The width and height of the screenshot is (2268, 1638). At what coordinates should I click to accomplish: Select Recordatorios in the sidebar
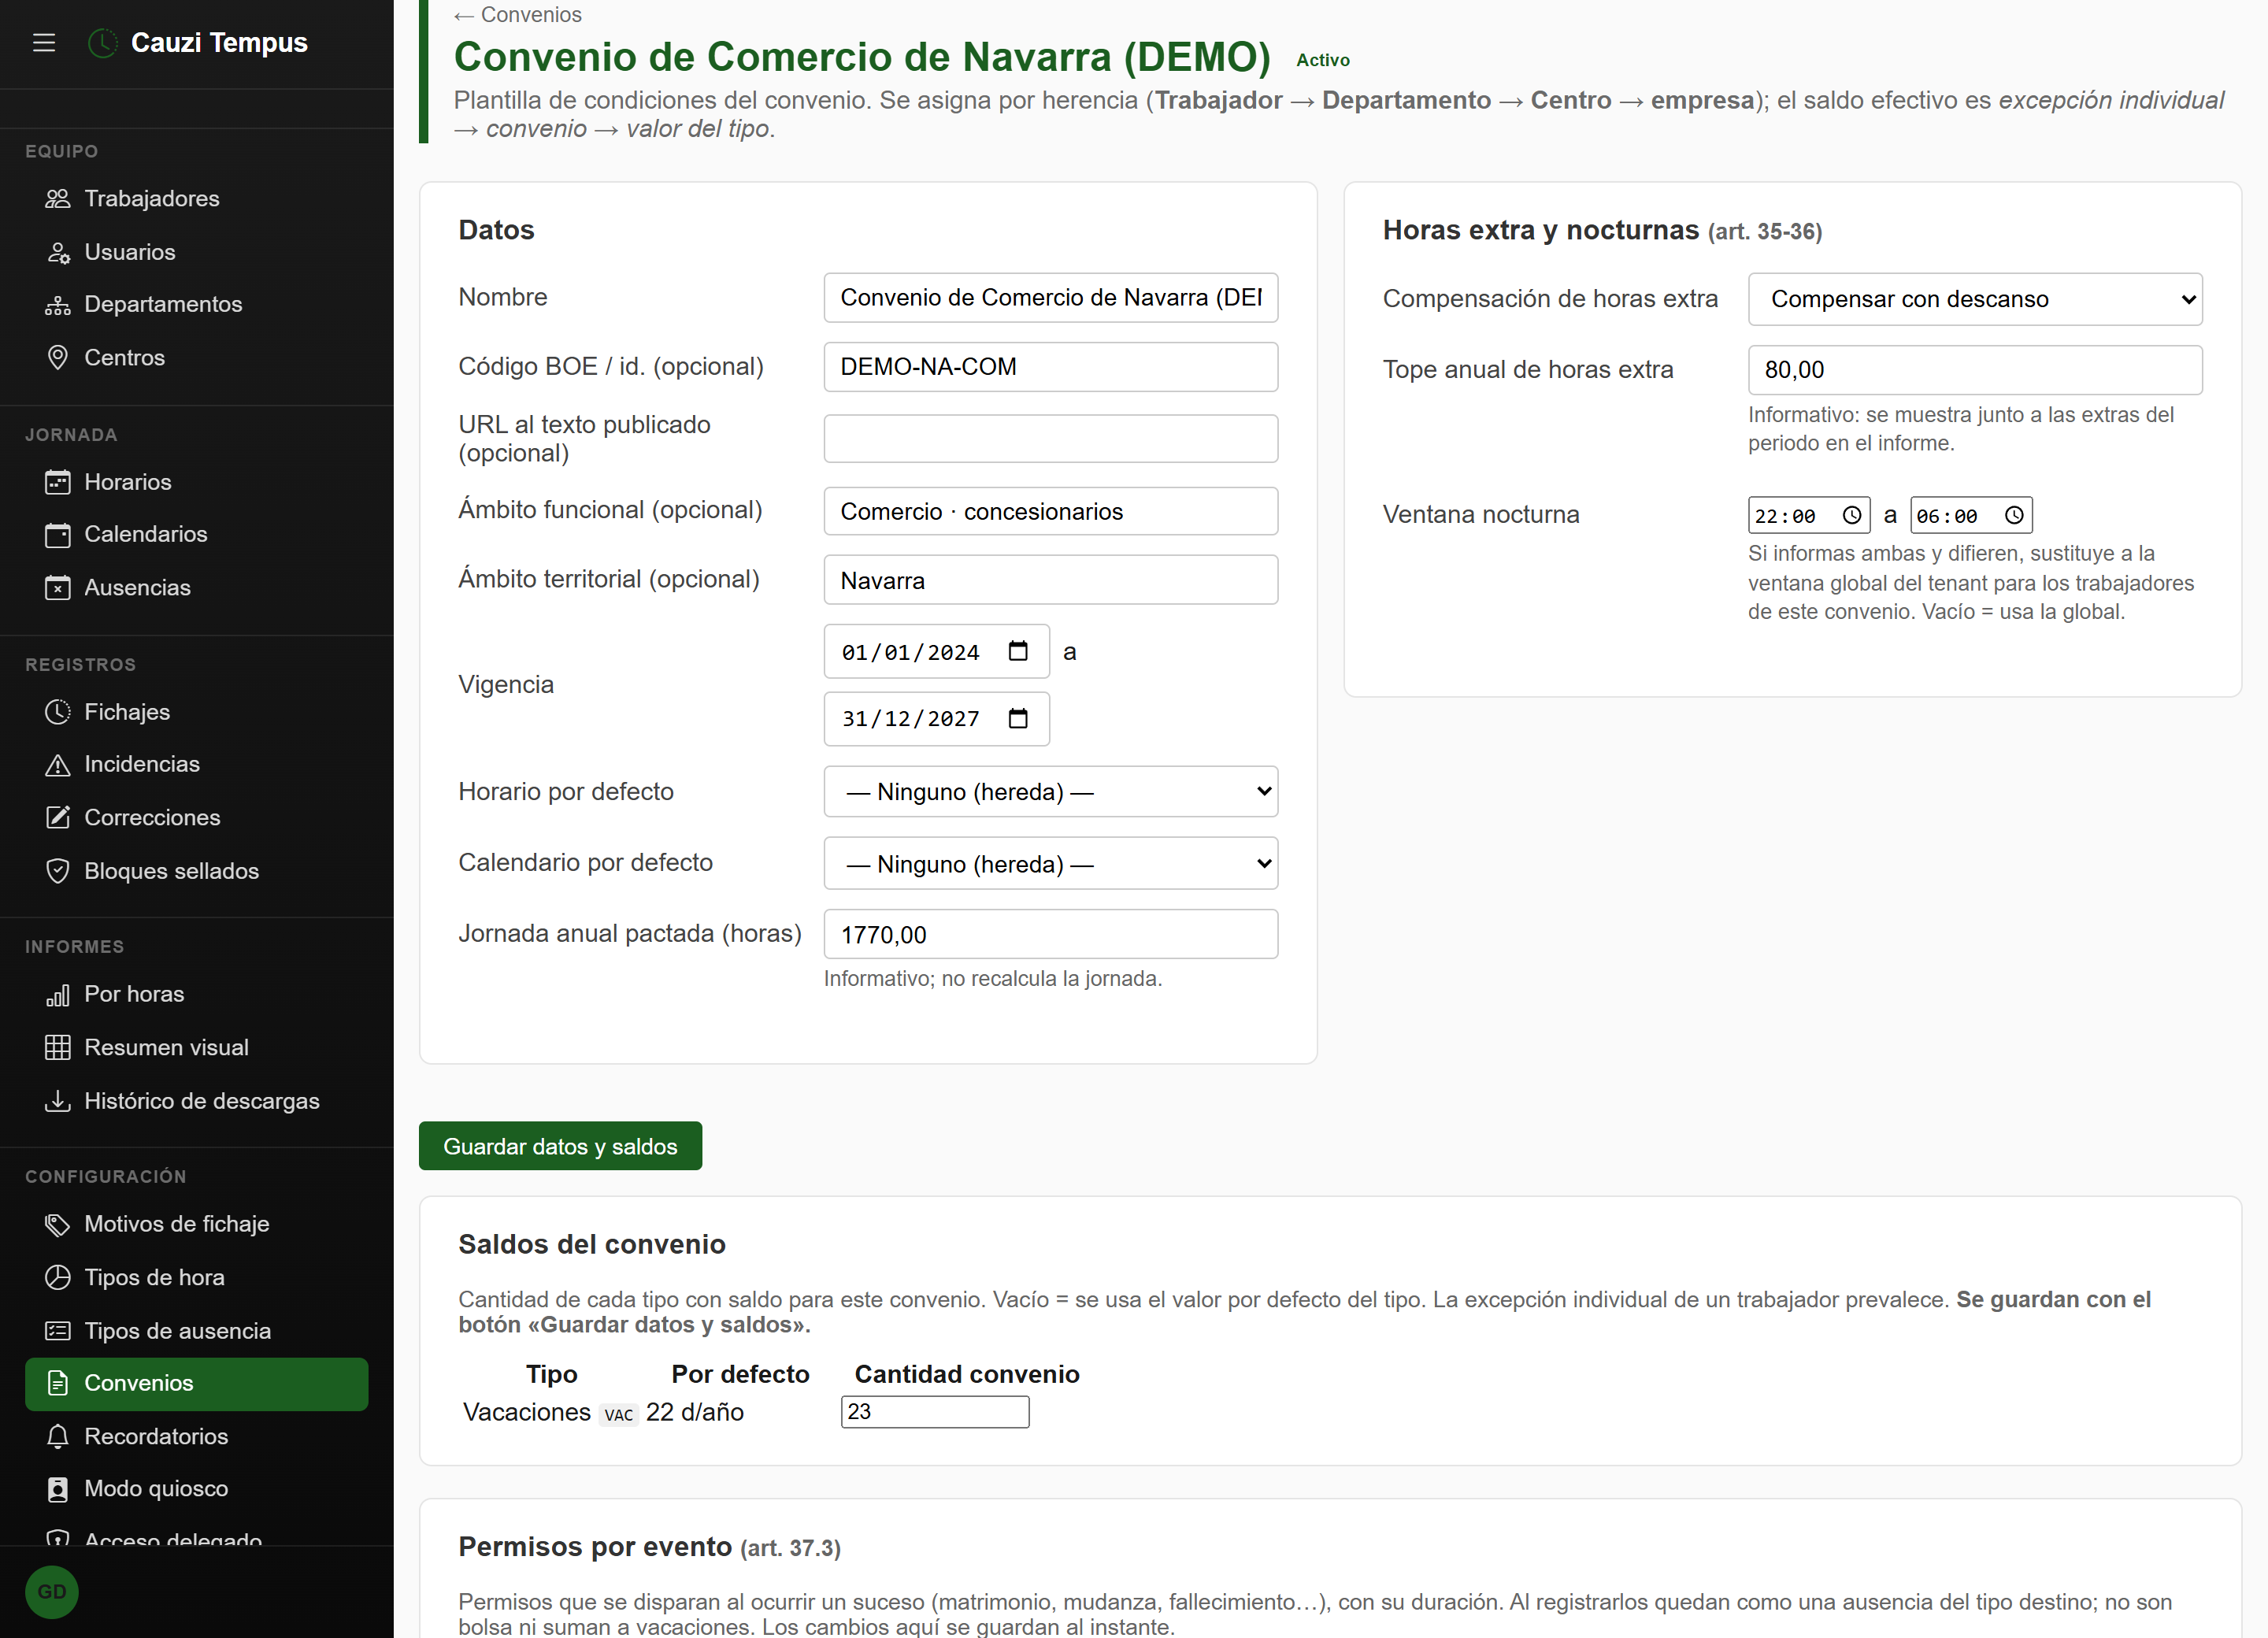pyautogui.click(x=196, y=1436)
